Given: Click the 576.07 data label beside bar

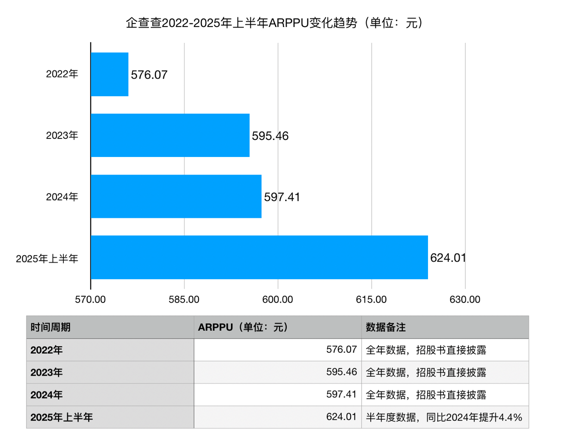Looking at the screenshot, I should pos(149,75).
